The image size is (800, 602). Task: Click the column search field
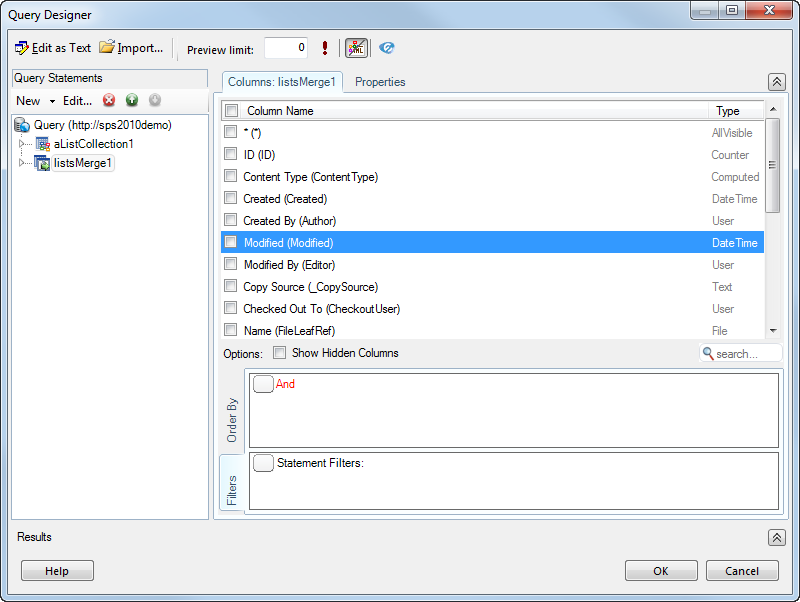746,354
